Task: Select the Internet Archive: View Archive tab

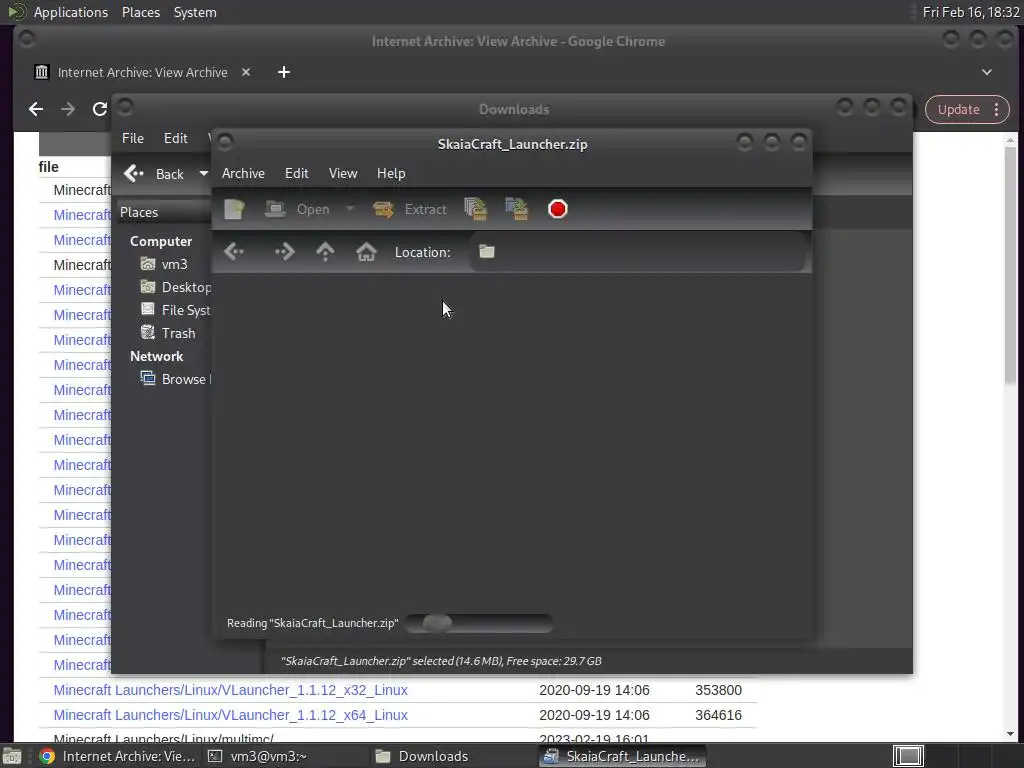Action: tap(142, 72)
